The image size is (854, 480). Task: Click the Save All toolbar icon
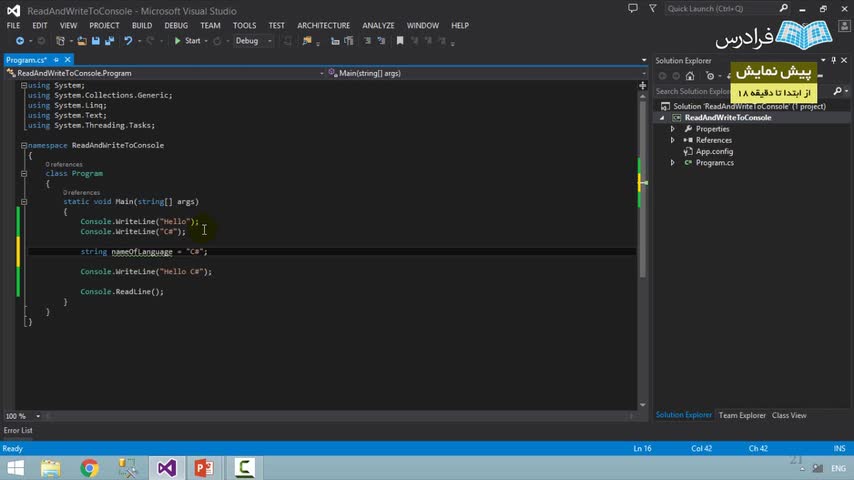(109, 41)
